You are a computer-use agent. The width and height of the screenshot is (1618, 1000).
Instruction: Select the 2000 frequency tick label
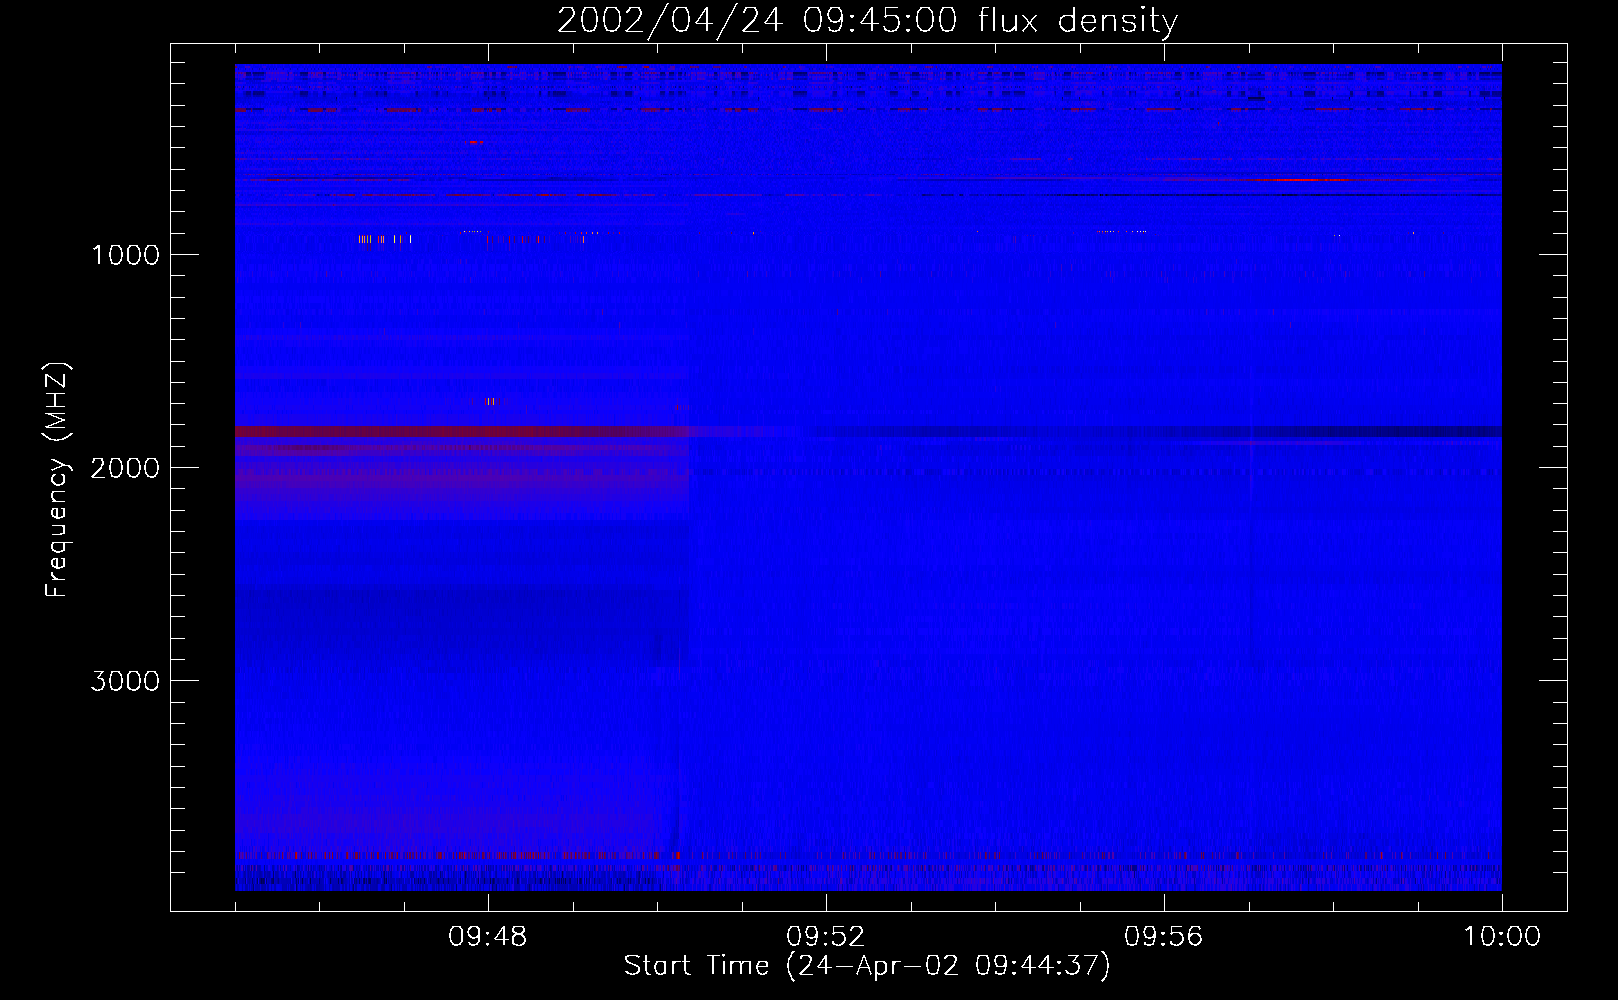[x=126, y=468]
